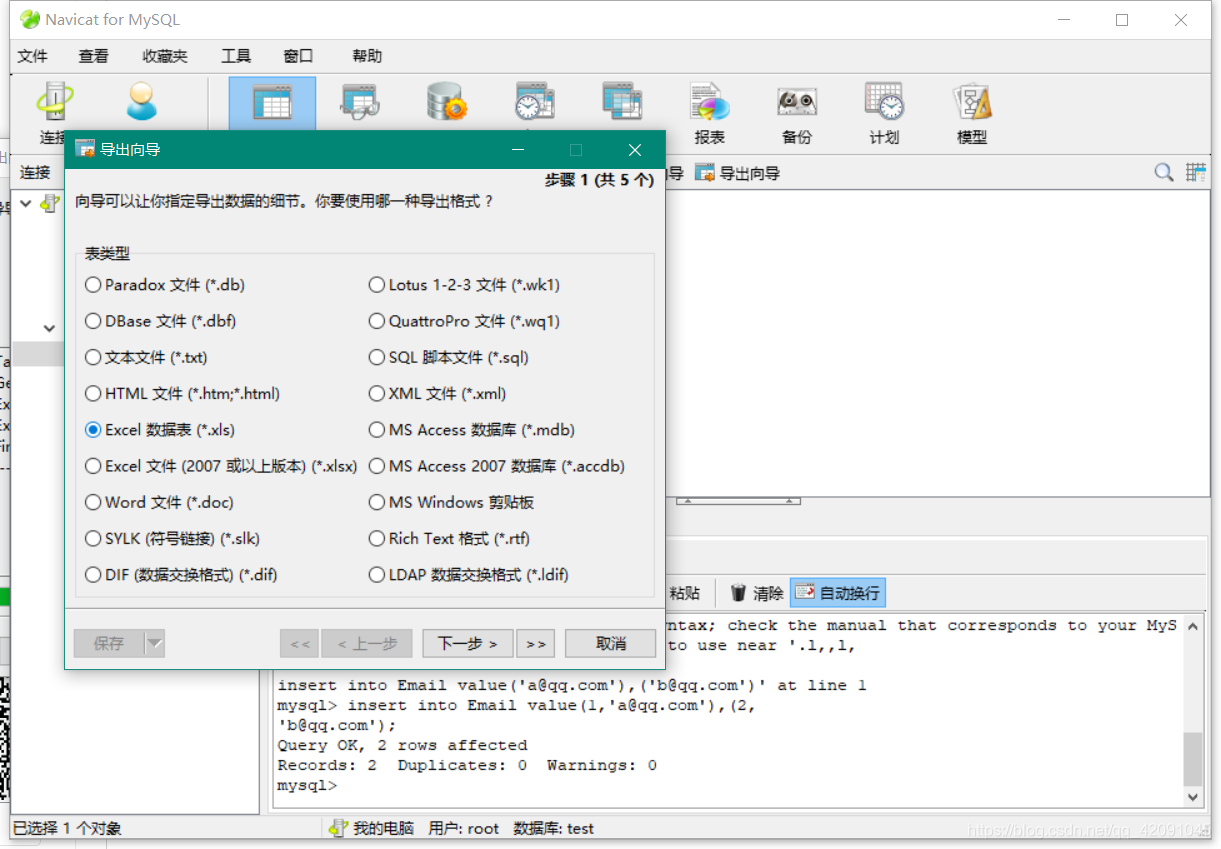This screenshot has width=1221, height=849.
Task: Click the 取消 button
Action: (x=611, y=643)
